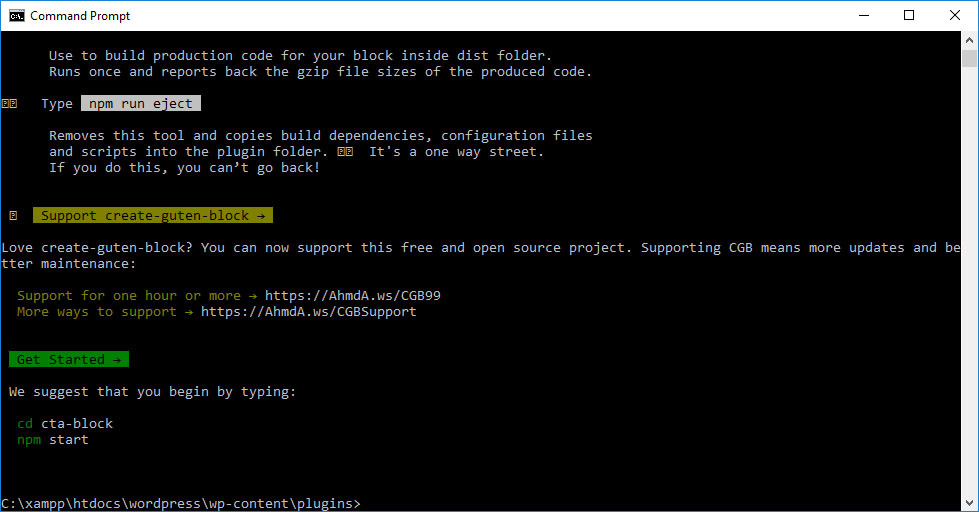
Task: Click the "Command Prompt" title bar text
Action: click(x=80, y=16)
